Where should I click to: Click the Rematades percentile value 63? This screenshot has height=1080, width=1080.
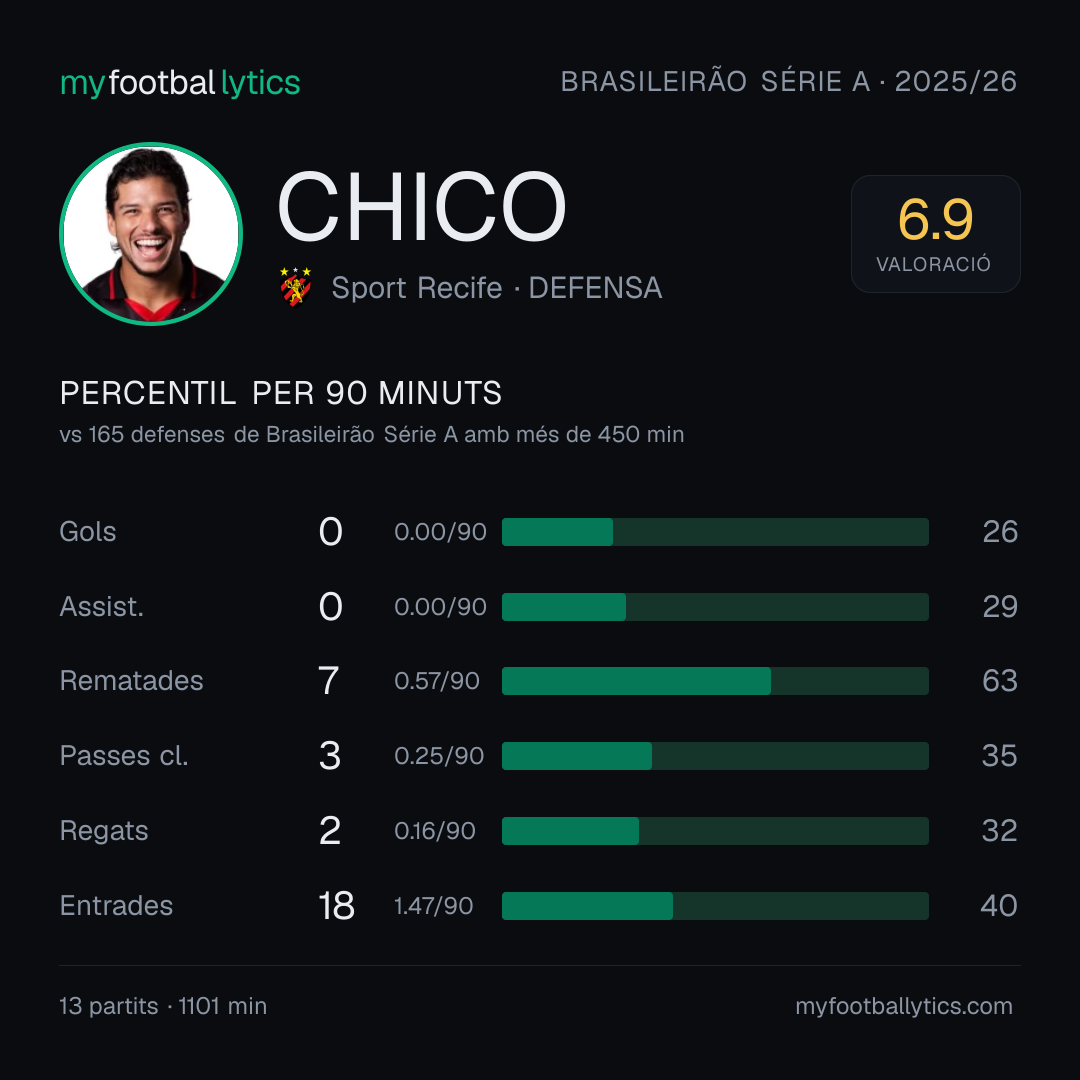[x=999, y=681]
